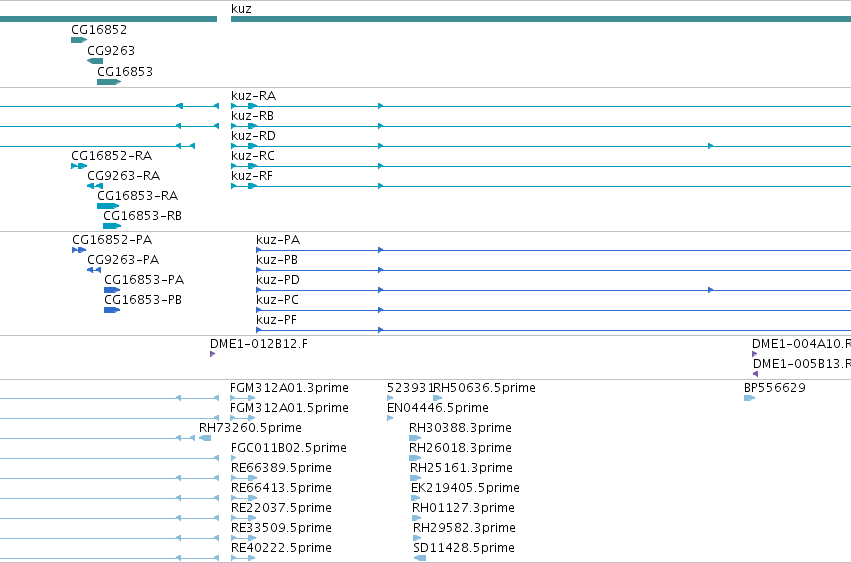Click the RE66389.5prime EST label
The width and height of the screenshot is (851, 563).
coord(281,468)
